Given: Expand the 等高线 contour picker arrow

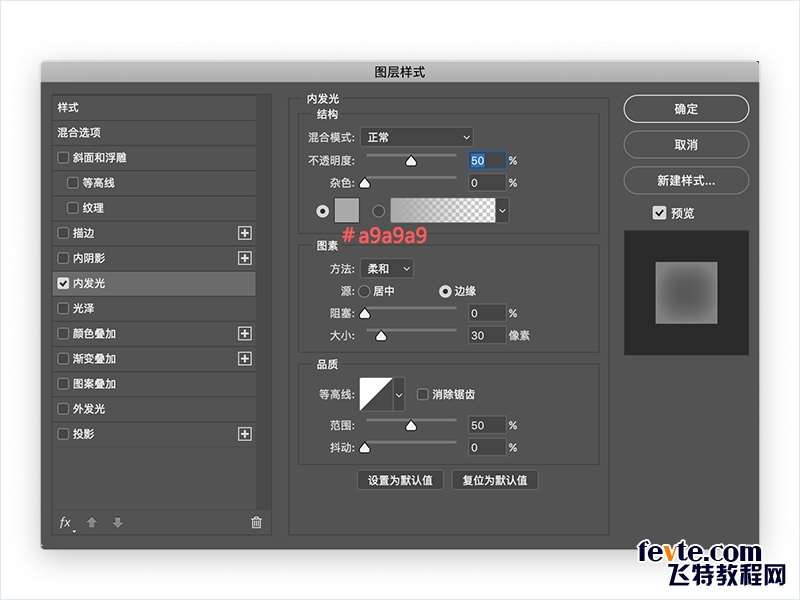Looking at the screenshot, I should (400, 395).
